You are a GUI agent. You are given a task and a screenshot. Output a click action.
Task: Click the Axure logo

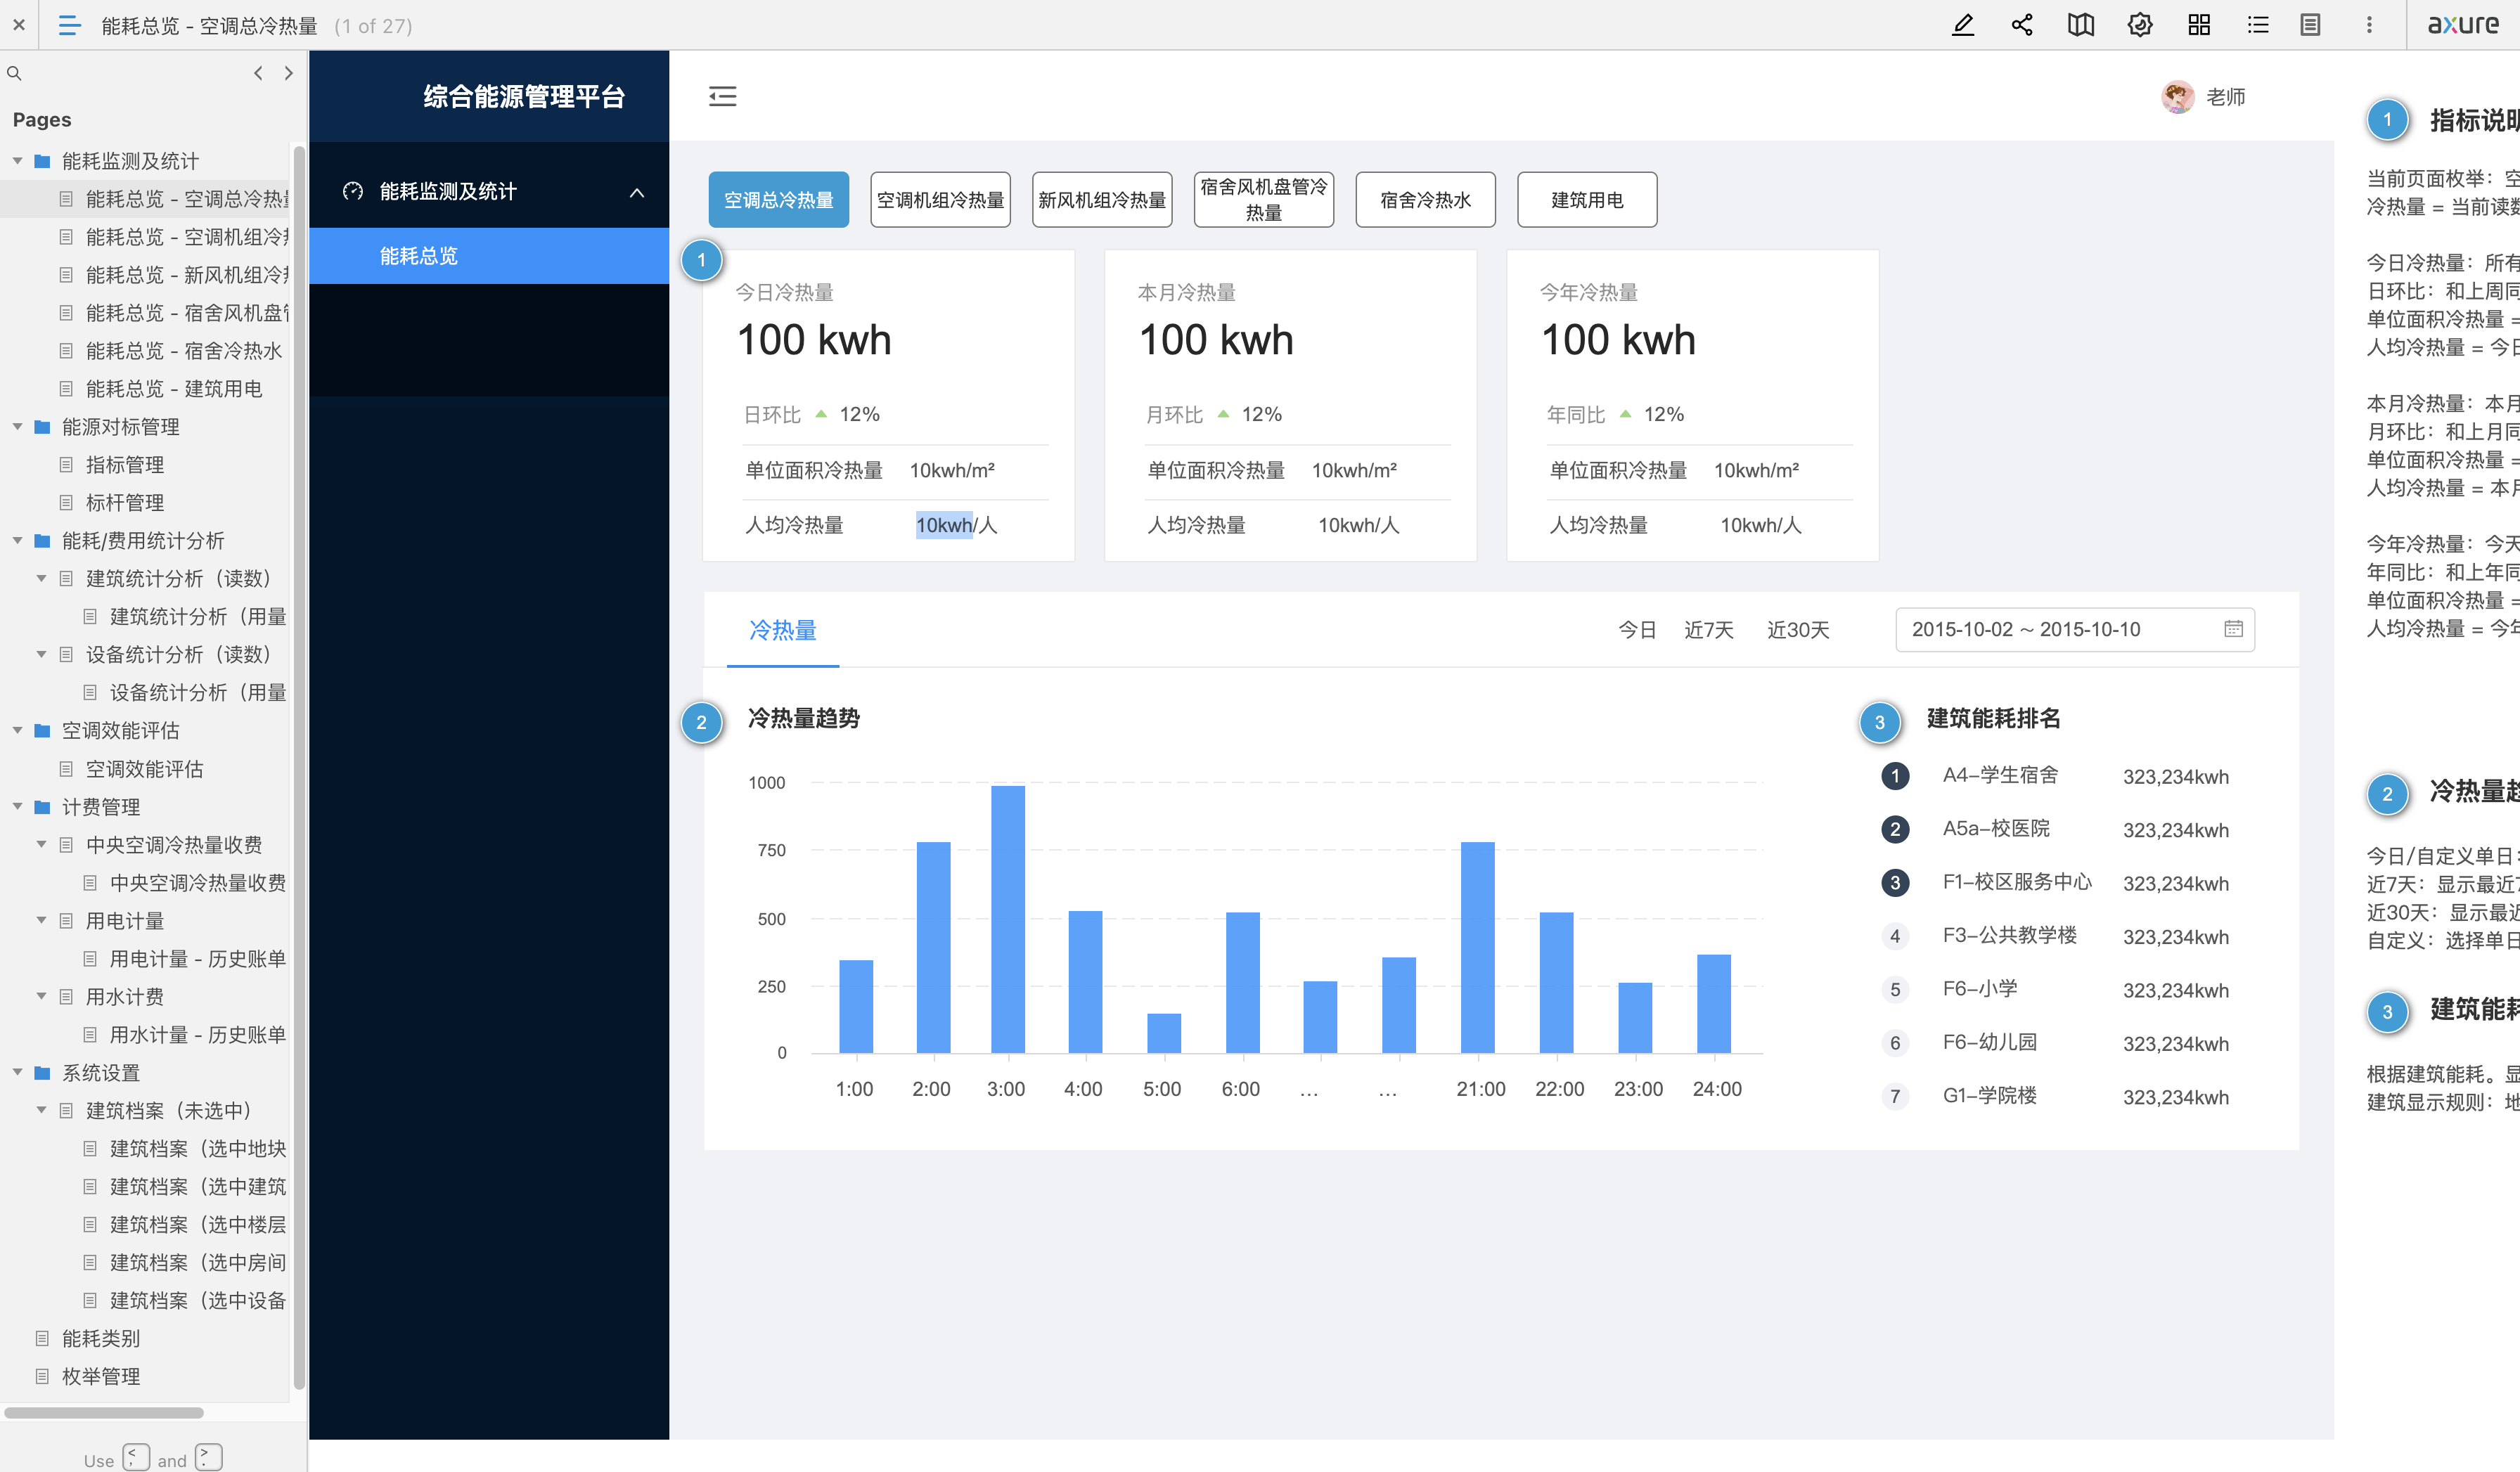click(x=2463, y=25)
